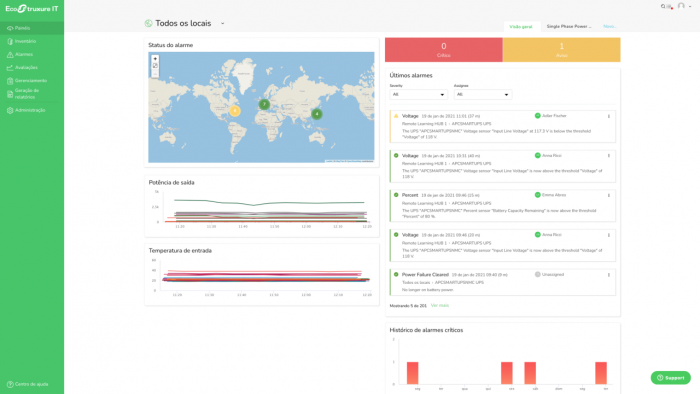
Task: Open Centro de ajuda help icon
Action: point(10,384)
